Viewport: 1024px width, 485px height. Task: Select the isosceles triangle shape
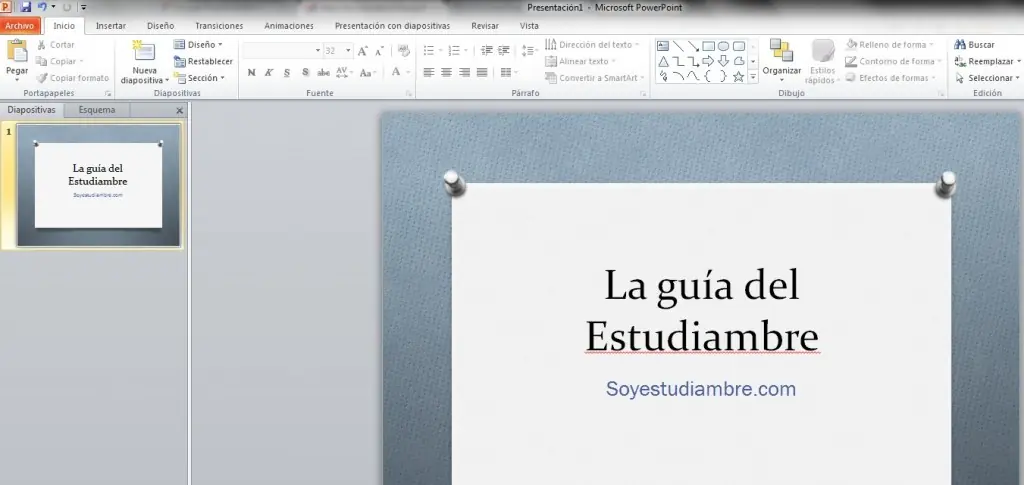coord(663,61)
